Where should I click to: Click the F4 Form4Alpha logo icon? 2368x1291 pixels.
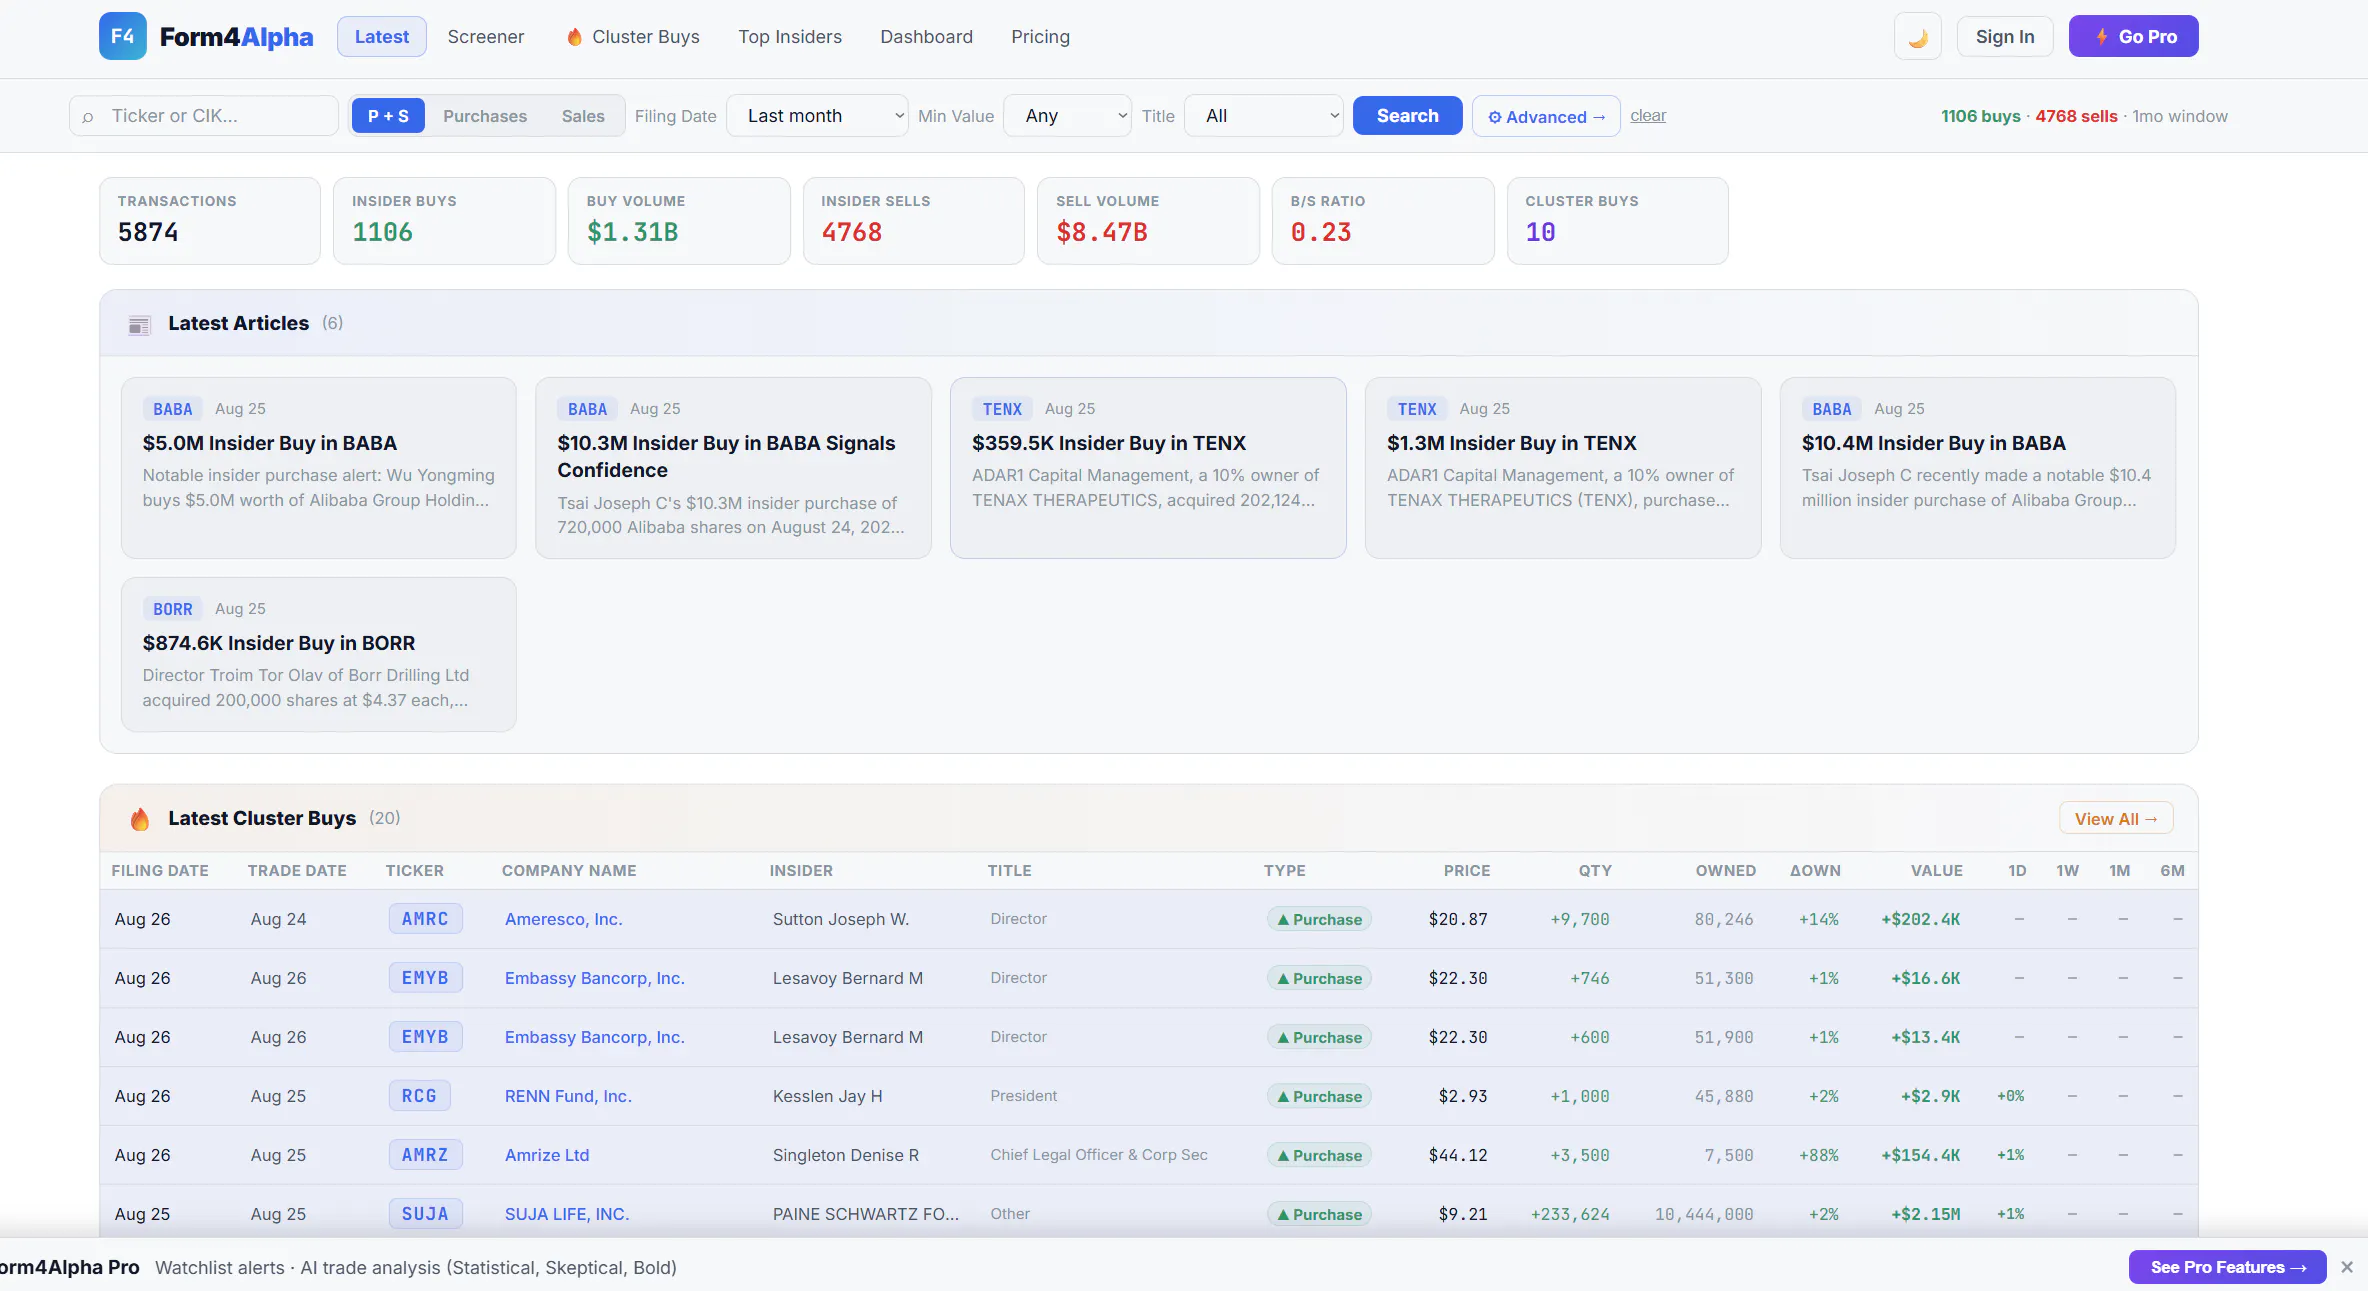point(123,37)
